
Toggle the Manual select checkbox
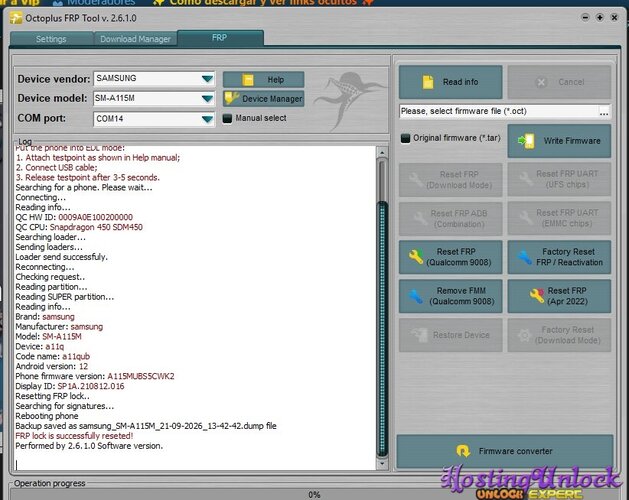tap(227, 118)
